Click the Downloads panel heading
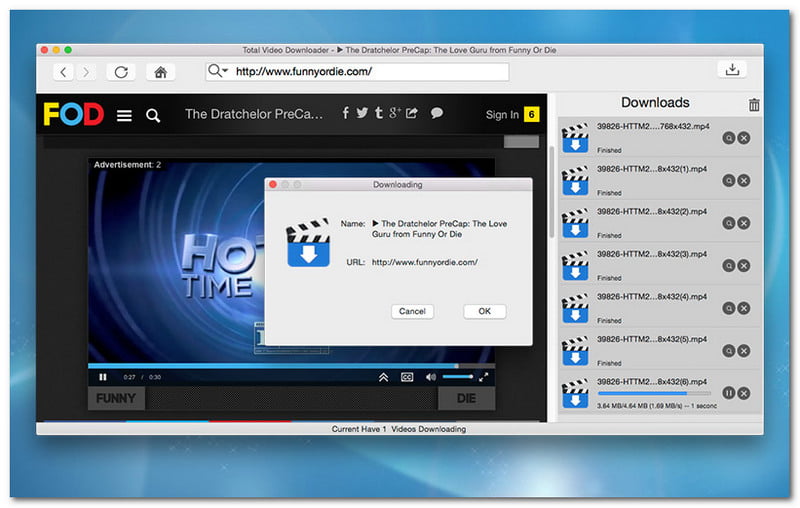 (x=655, y=103)
